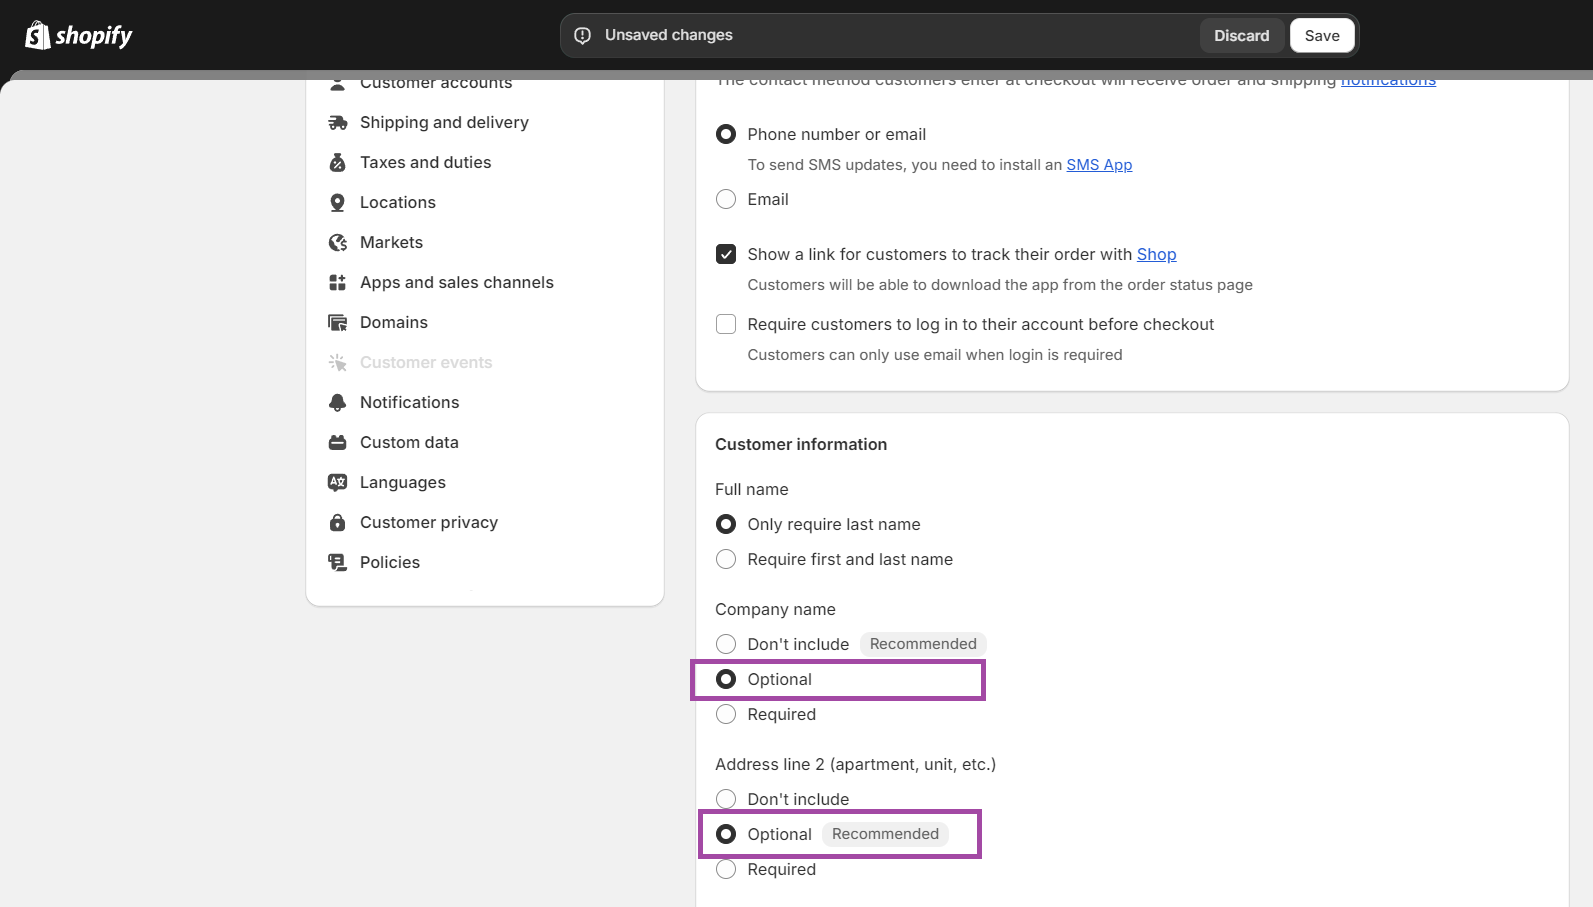
Task: Click the Markets globe icon
Action: point(338,243)
